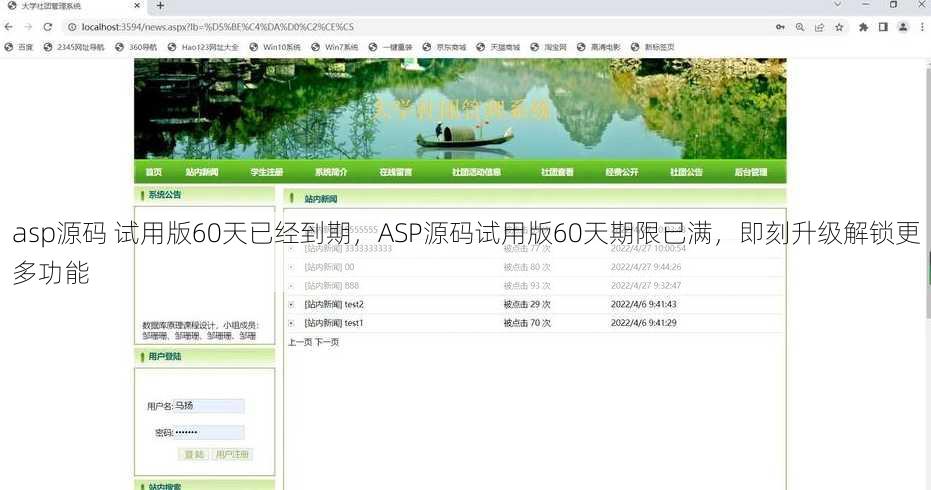
Task: Open 社团查看 in the navigation bar
Action: 557,172
